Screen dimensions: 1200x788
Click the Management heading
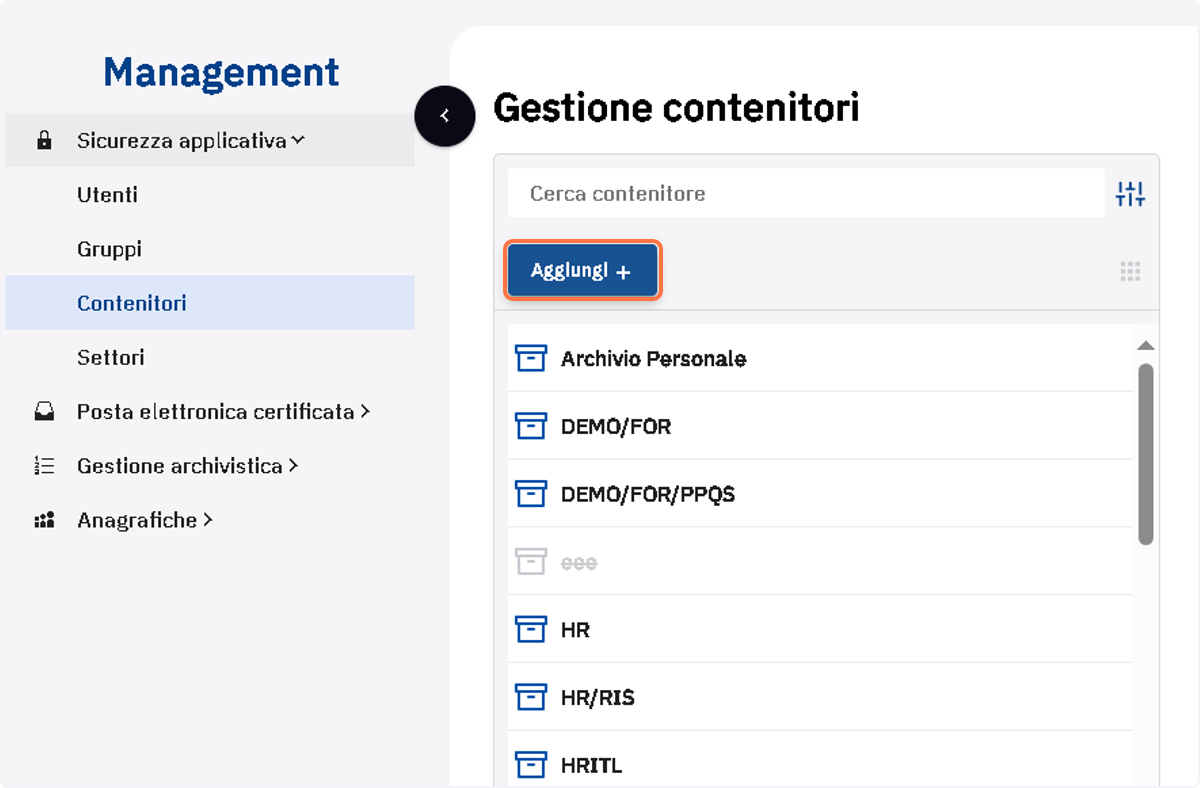point(221,72)
